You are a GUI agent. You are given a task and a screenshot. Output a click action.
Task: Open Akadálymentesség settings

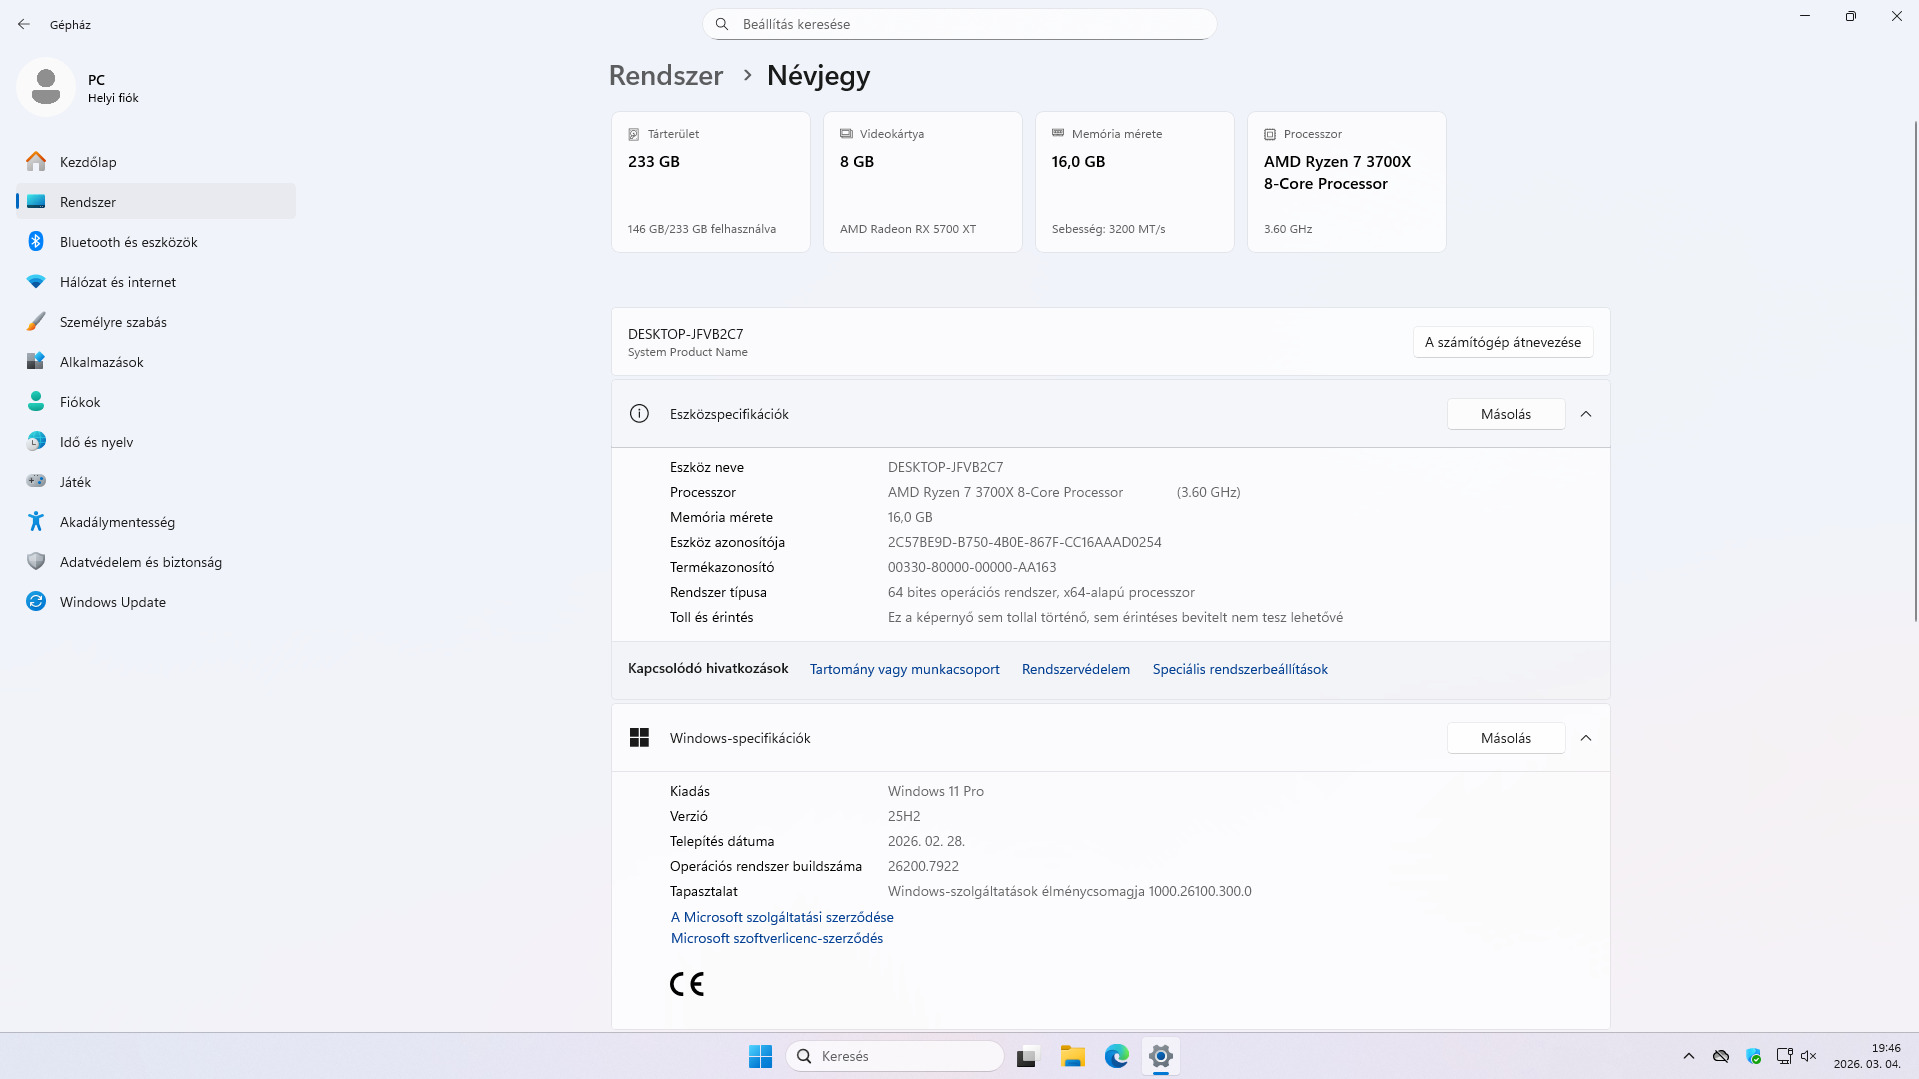point(156,522)
